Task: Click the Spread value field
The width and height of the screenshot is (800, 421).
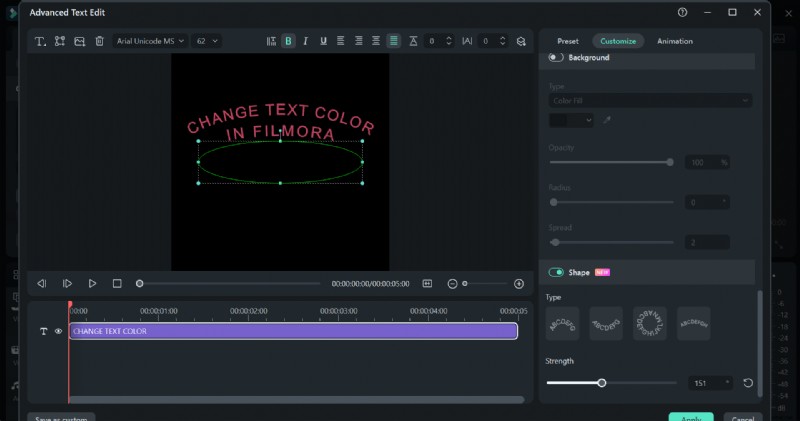Action: coord(707,242)
